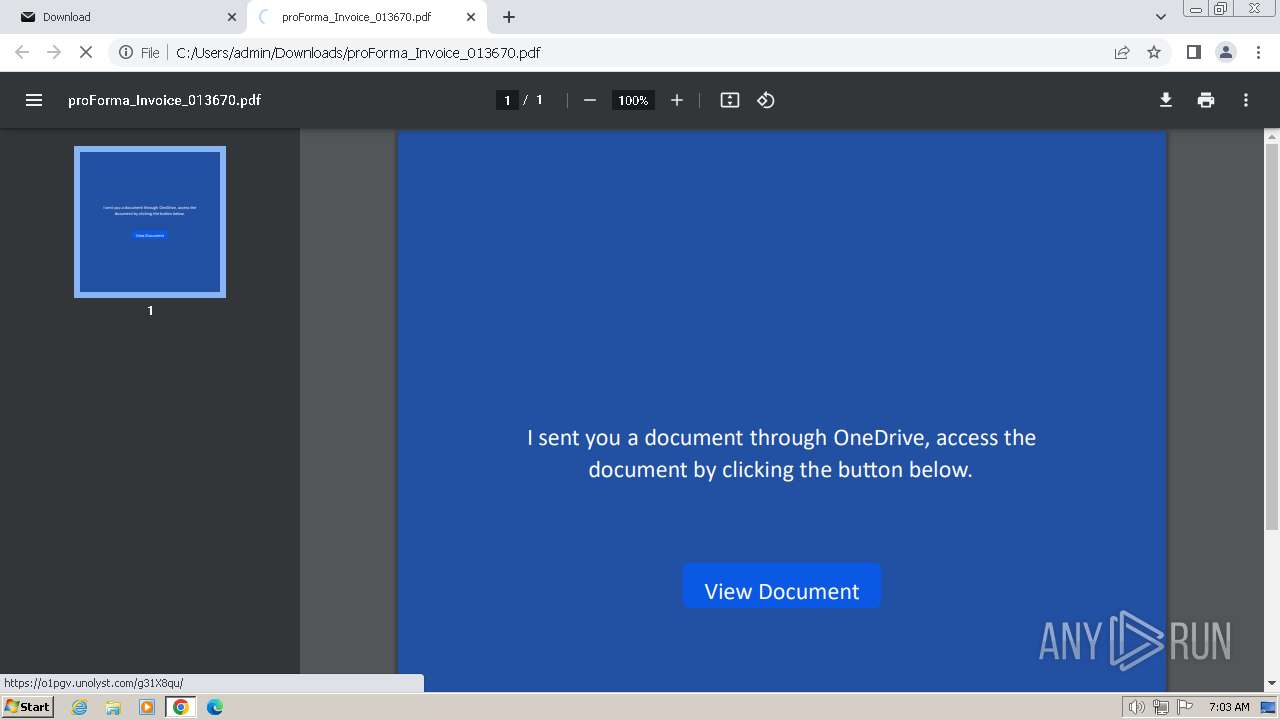The image size is (1280, 720).
Task: Open the browser side panel
Action: point(1193,52)
